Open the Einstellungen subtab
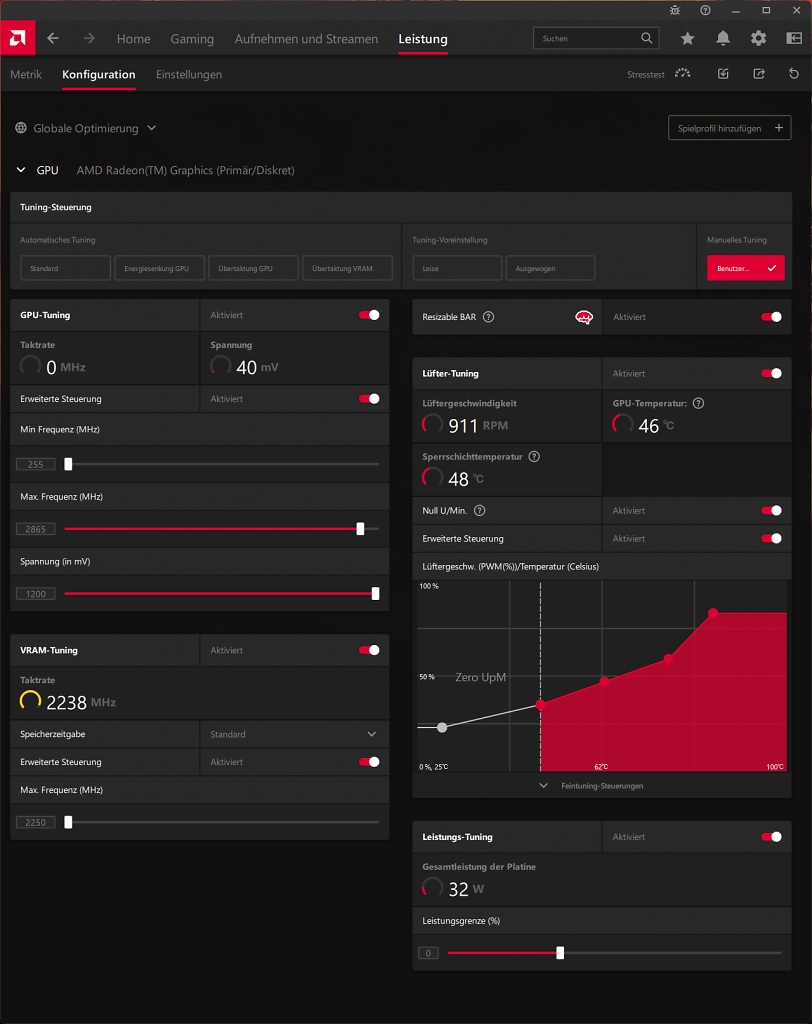This screenshot has height=1024, width=812. click(189, 74)
